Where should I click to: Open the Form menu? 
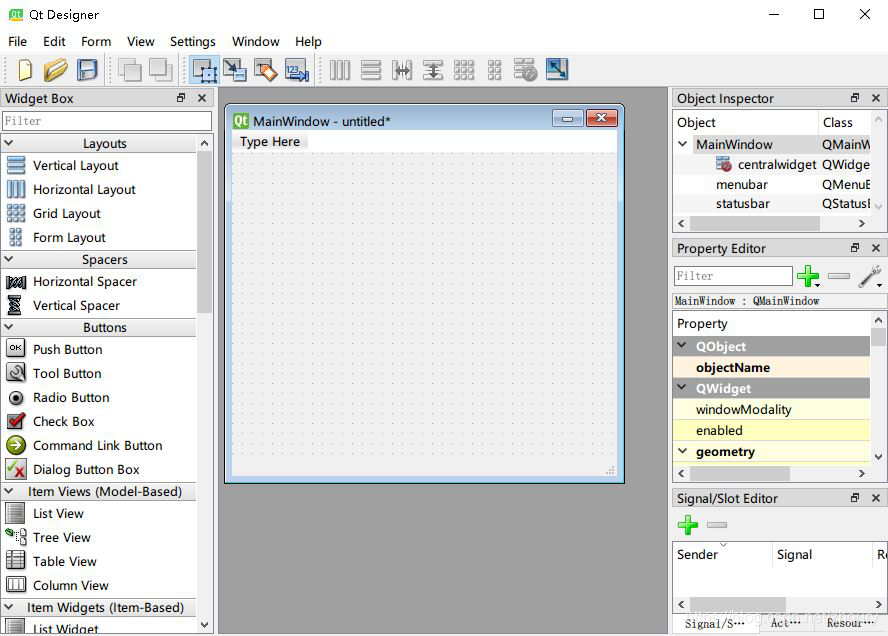[x=96, y=42]
